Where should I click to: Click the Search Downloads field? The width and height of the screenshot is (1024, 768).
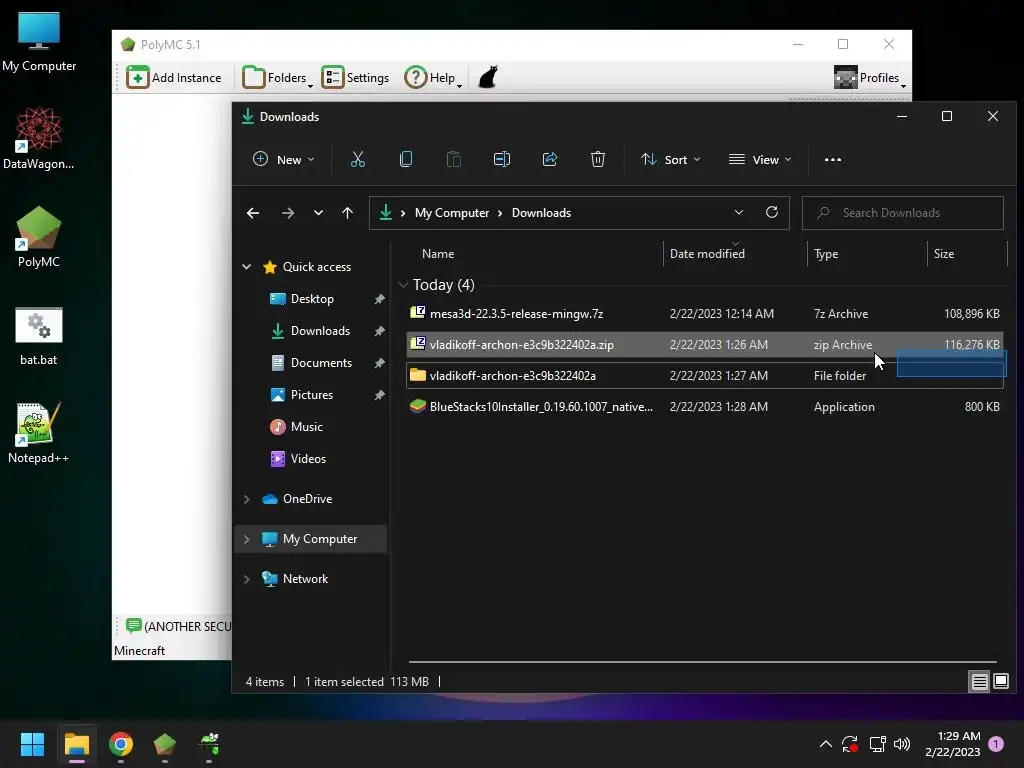[903, 213]
